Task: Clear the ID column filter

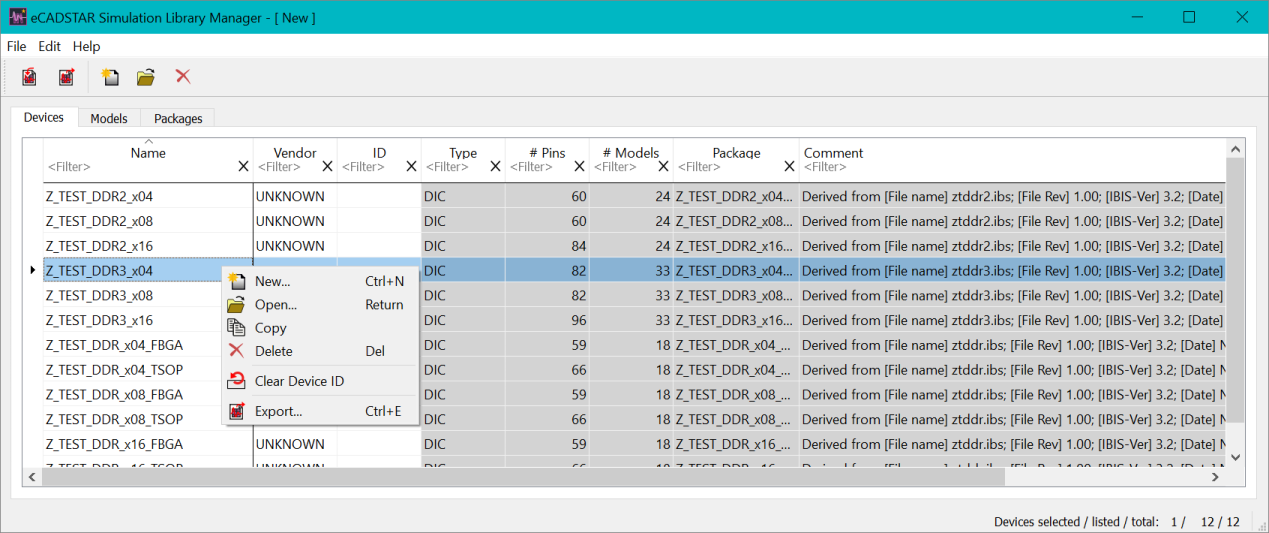Action: (x=411, y=167)
